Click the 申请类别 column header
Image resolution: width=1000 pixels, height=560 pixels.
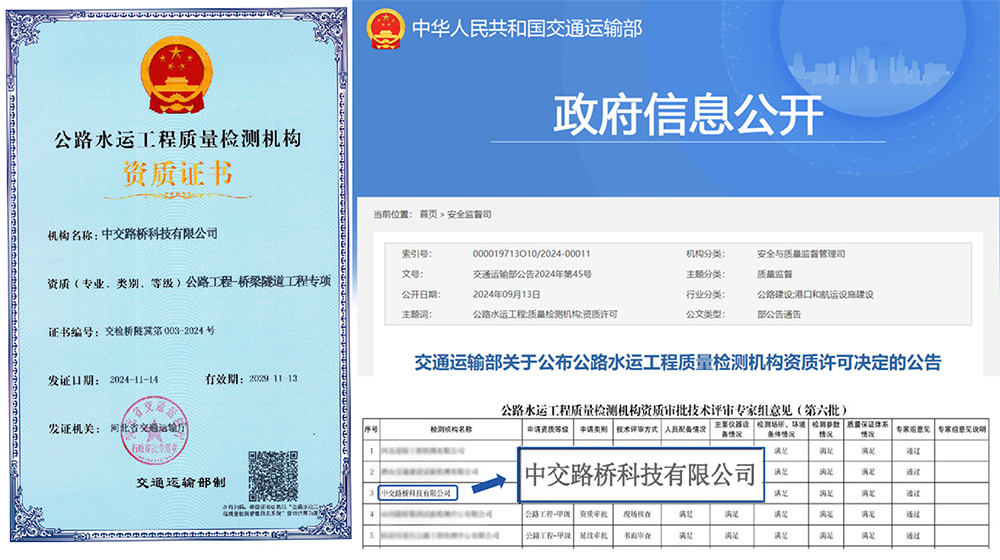click(x=593, y=429)
